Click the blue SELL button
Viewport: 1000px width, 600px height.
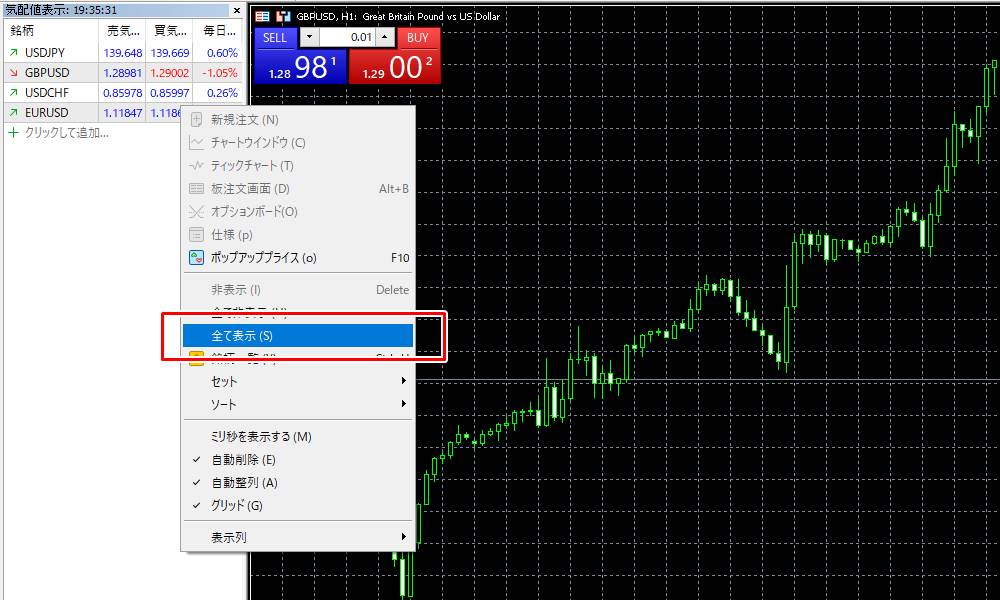[x=274, y=37]
